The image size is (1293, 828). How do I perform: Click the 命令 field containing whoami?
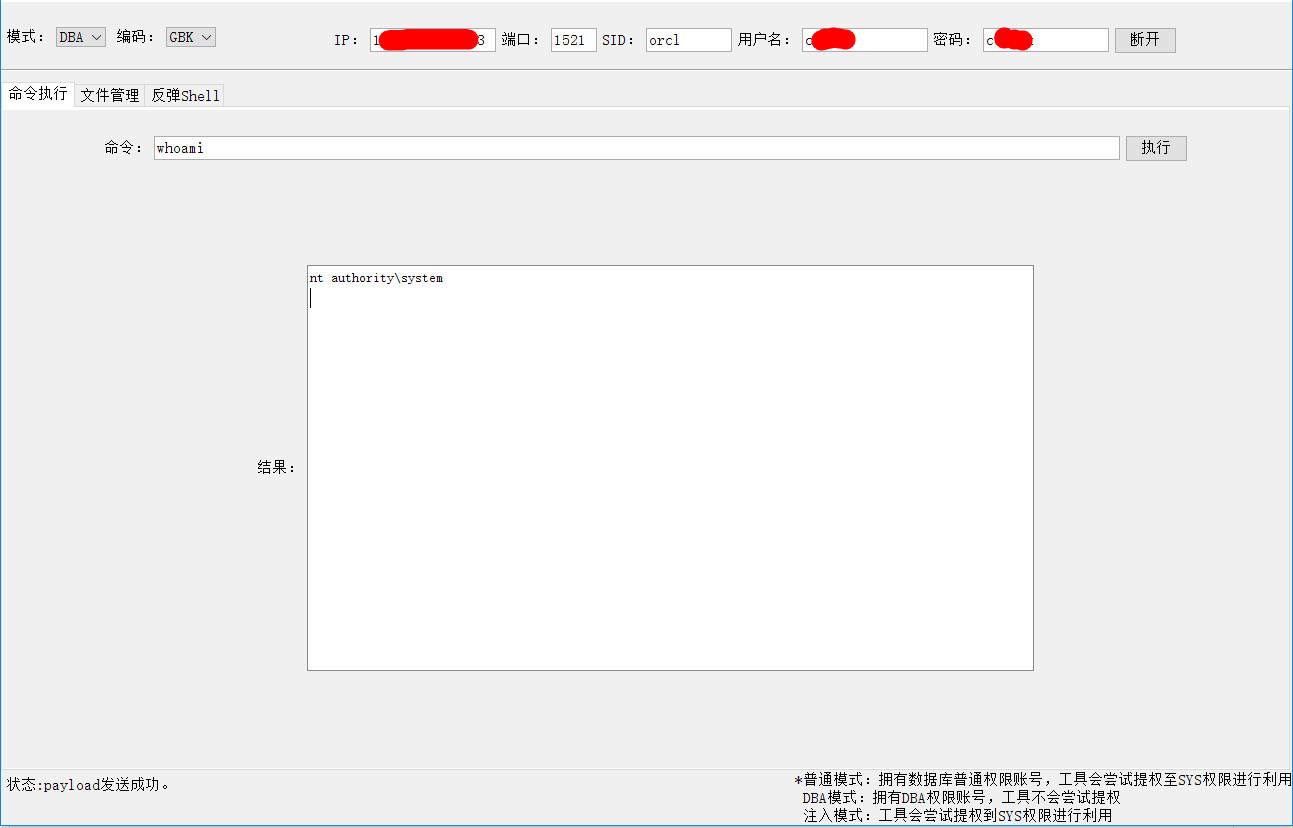point(637,148)
